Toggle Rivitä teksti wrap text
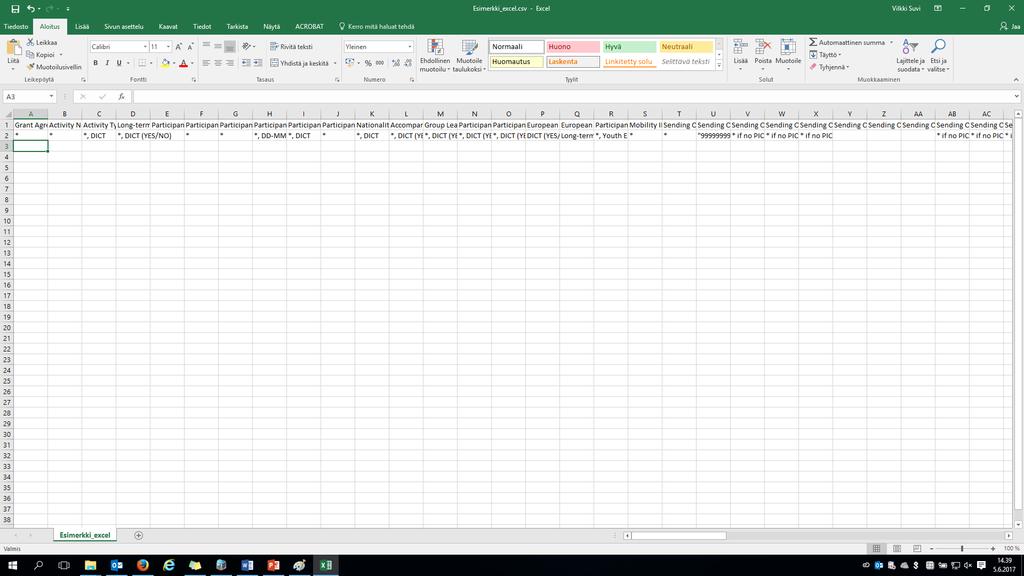 click(291, 46)
